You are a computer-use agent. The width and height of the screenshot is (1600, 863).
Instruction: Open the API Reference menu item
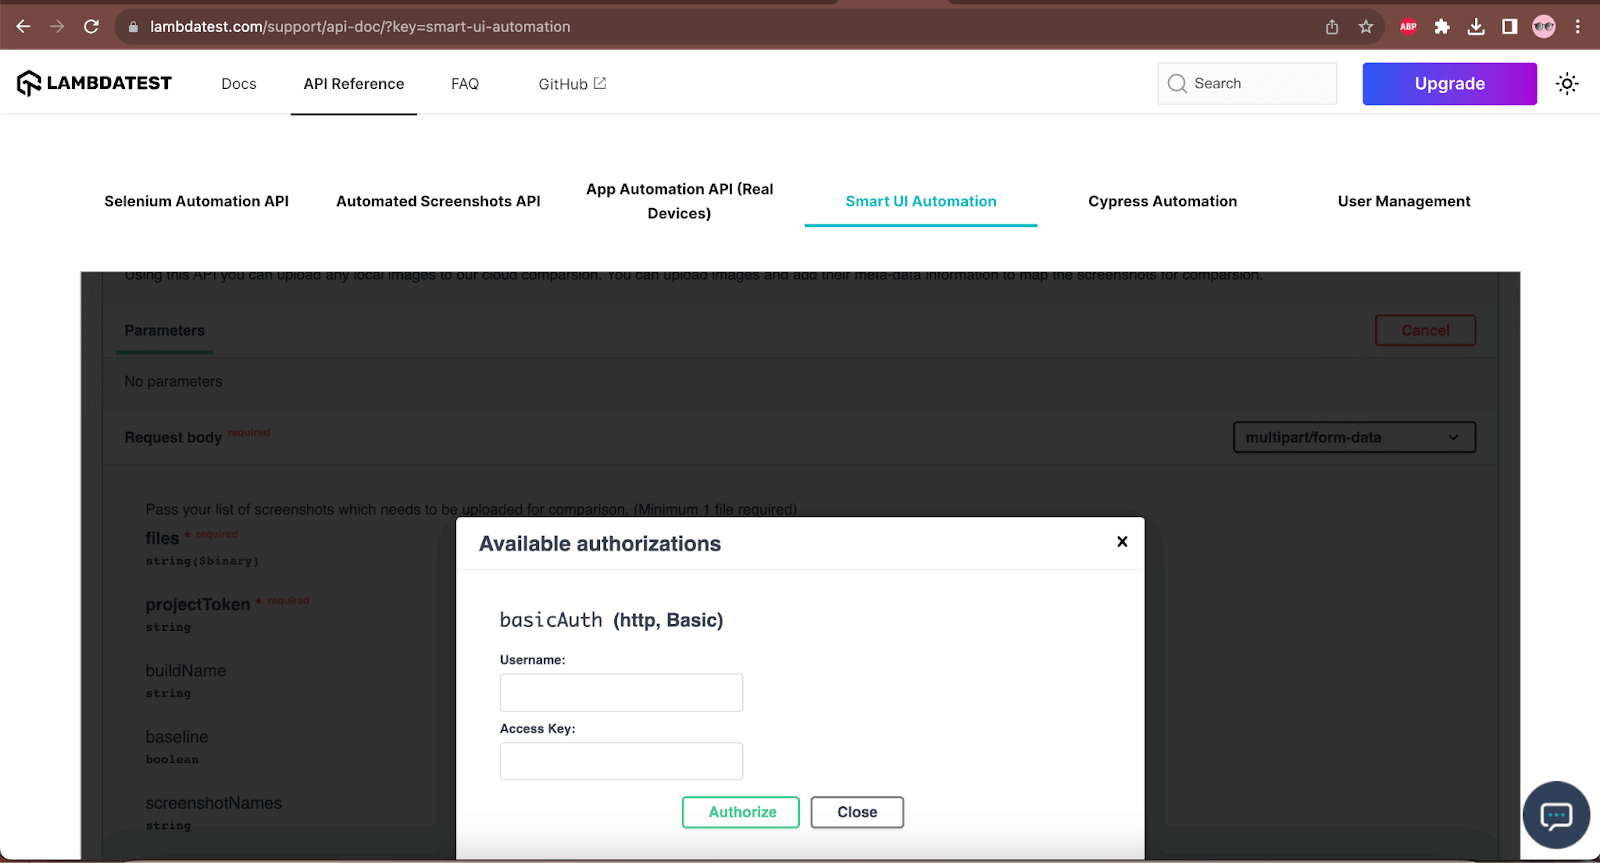click(354, 84)
